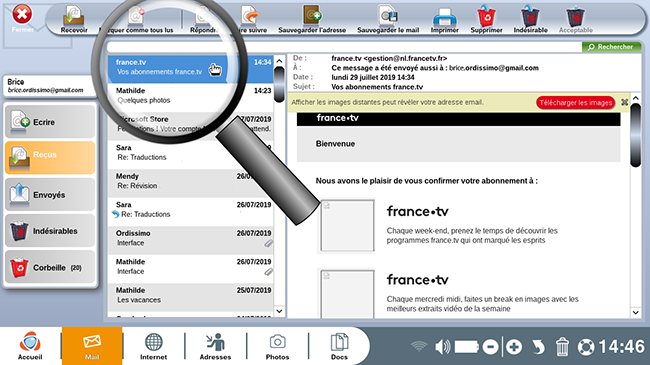Image resolution: width=650 pixels, height=365 pixels.
Task: Click the Wi-Fi status icon
Action: click(x=419, y=346)
